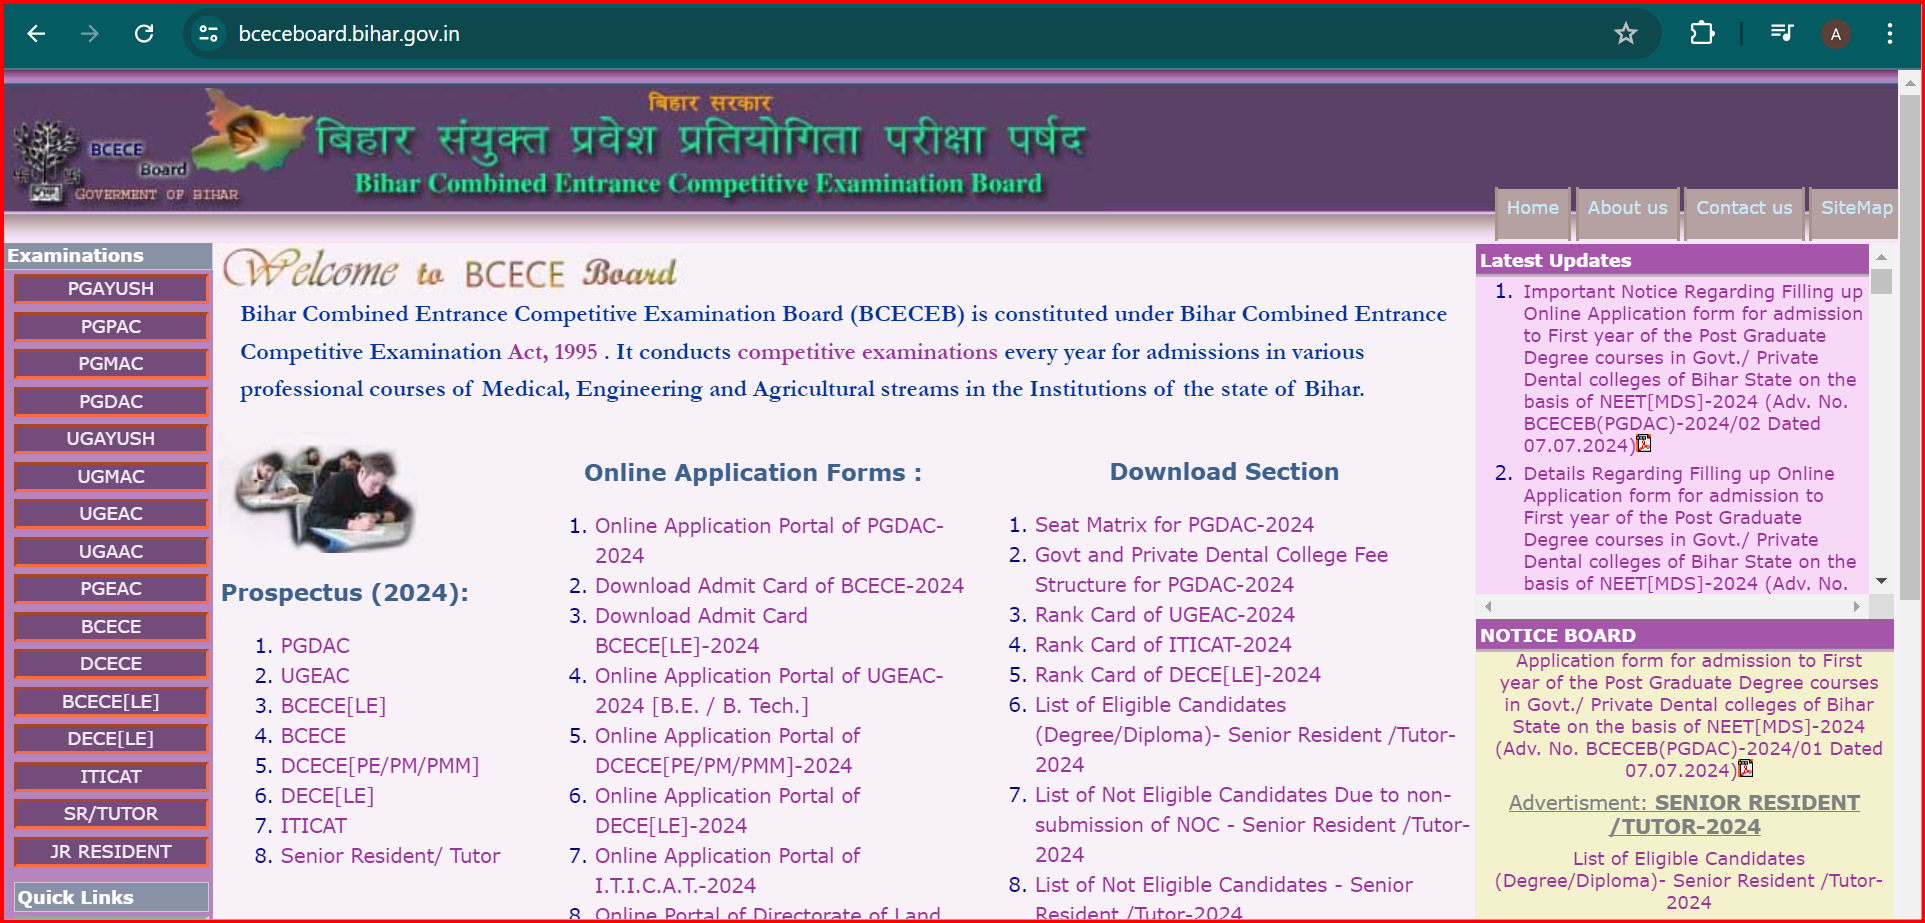Screen dimensions: 1925x923
Task: Select PGEAC examination
Action: point(111,589)
